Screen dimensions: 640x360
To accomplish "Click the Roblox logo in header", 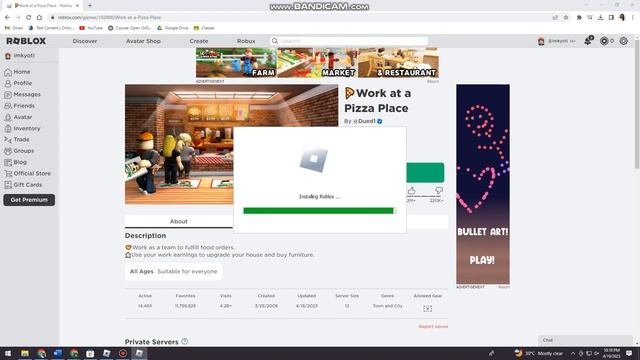I will point(26,41).
